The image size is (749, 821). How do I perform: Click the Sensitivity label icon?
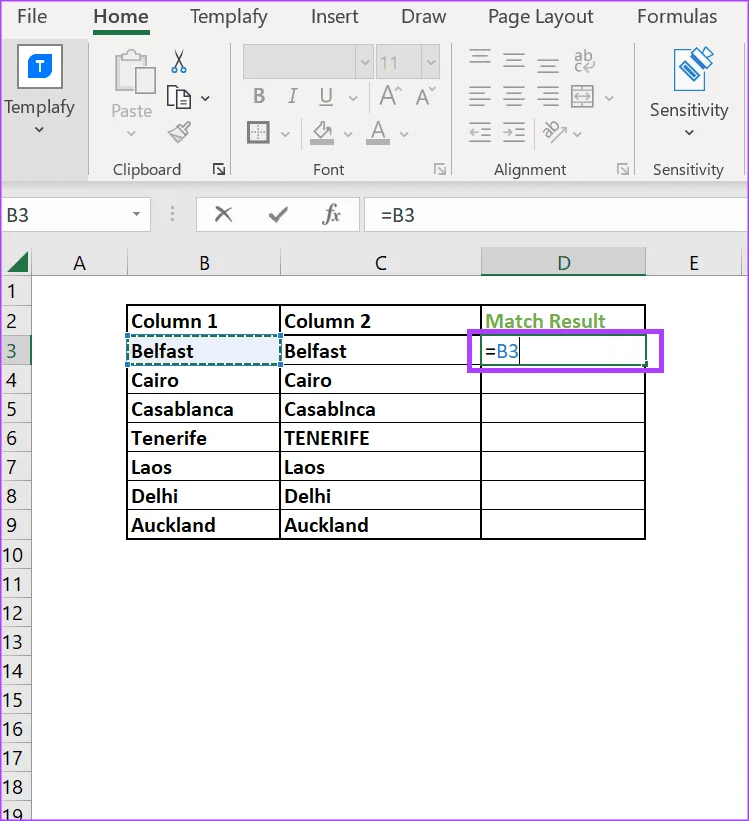(693, 69)
